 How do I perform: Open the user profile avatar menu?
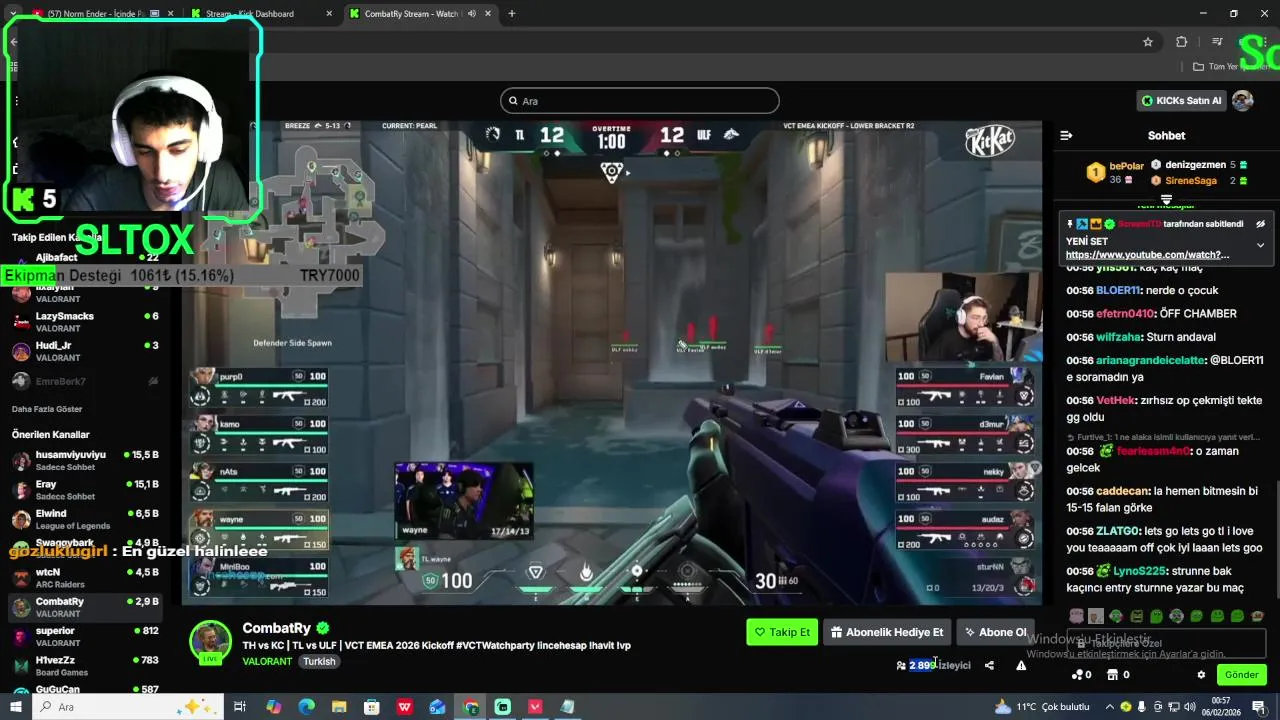pos(1243,101)
